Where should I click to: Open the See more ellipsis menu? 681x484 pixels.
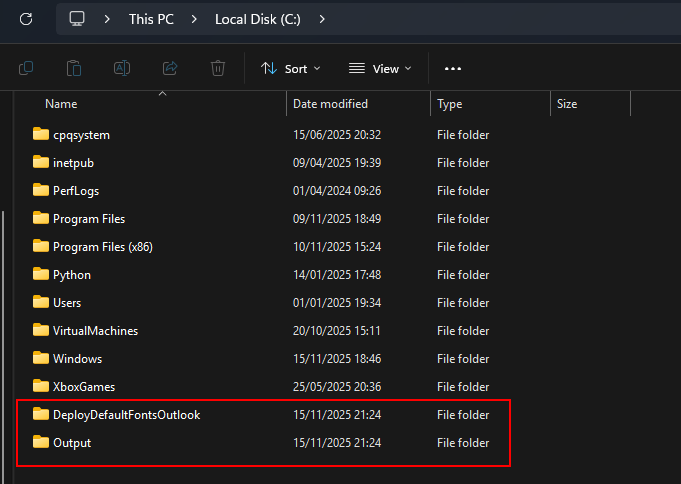pyautogui.click(x=453, y=69)
